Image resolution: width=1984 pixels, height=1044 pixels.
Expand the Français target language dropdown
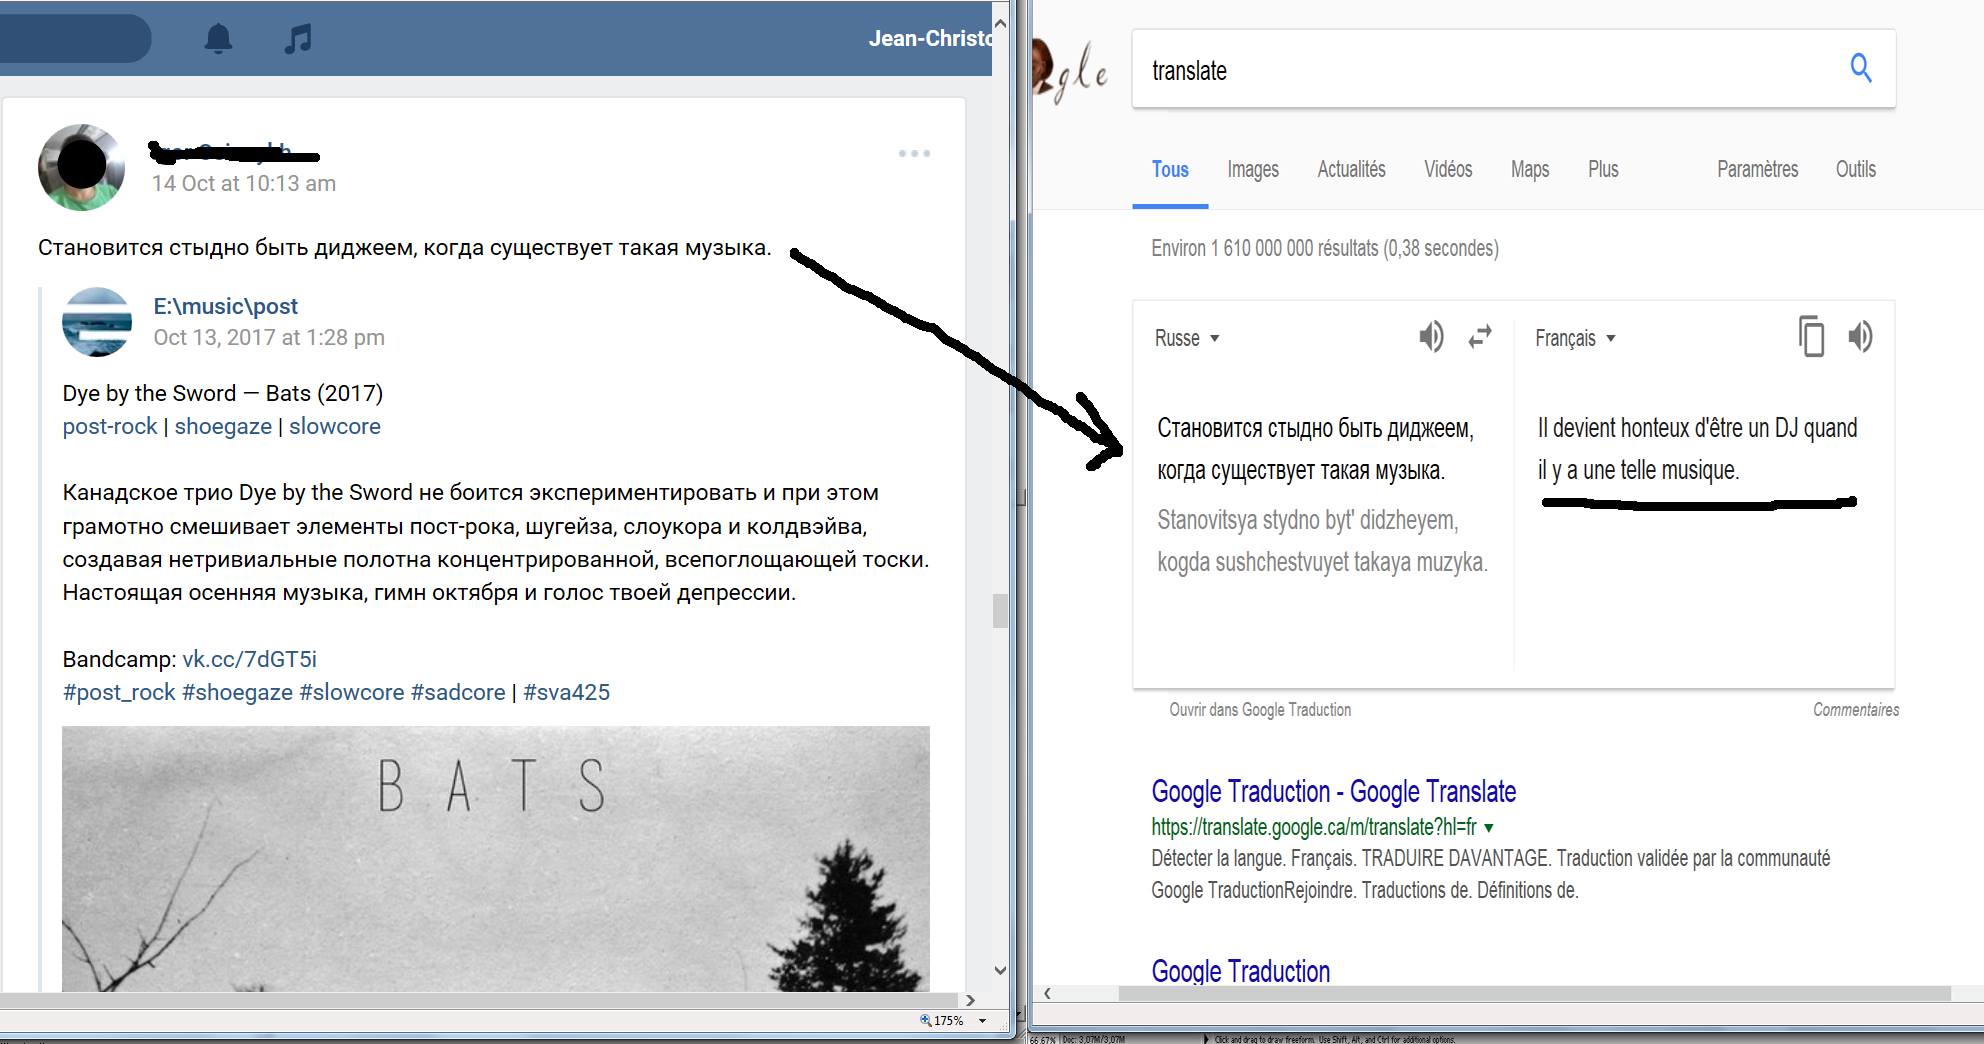[x=1576, y=338]
